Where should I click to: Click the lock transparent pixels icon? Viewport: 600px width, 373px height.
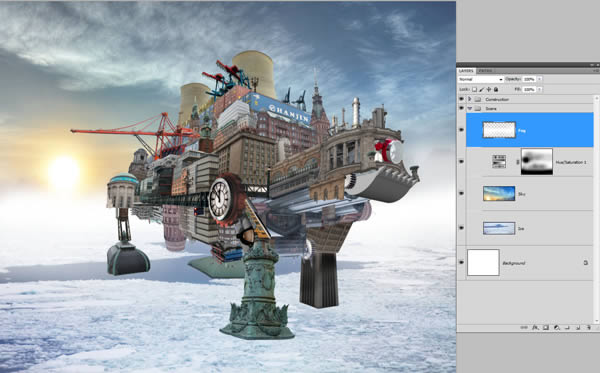click(x=474, y=90)
